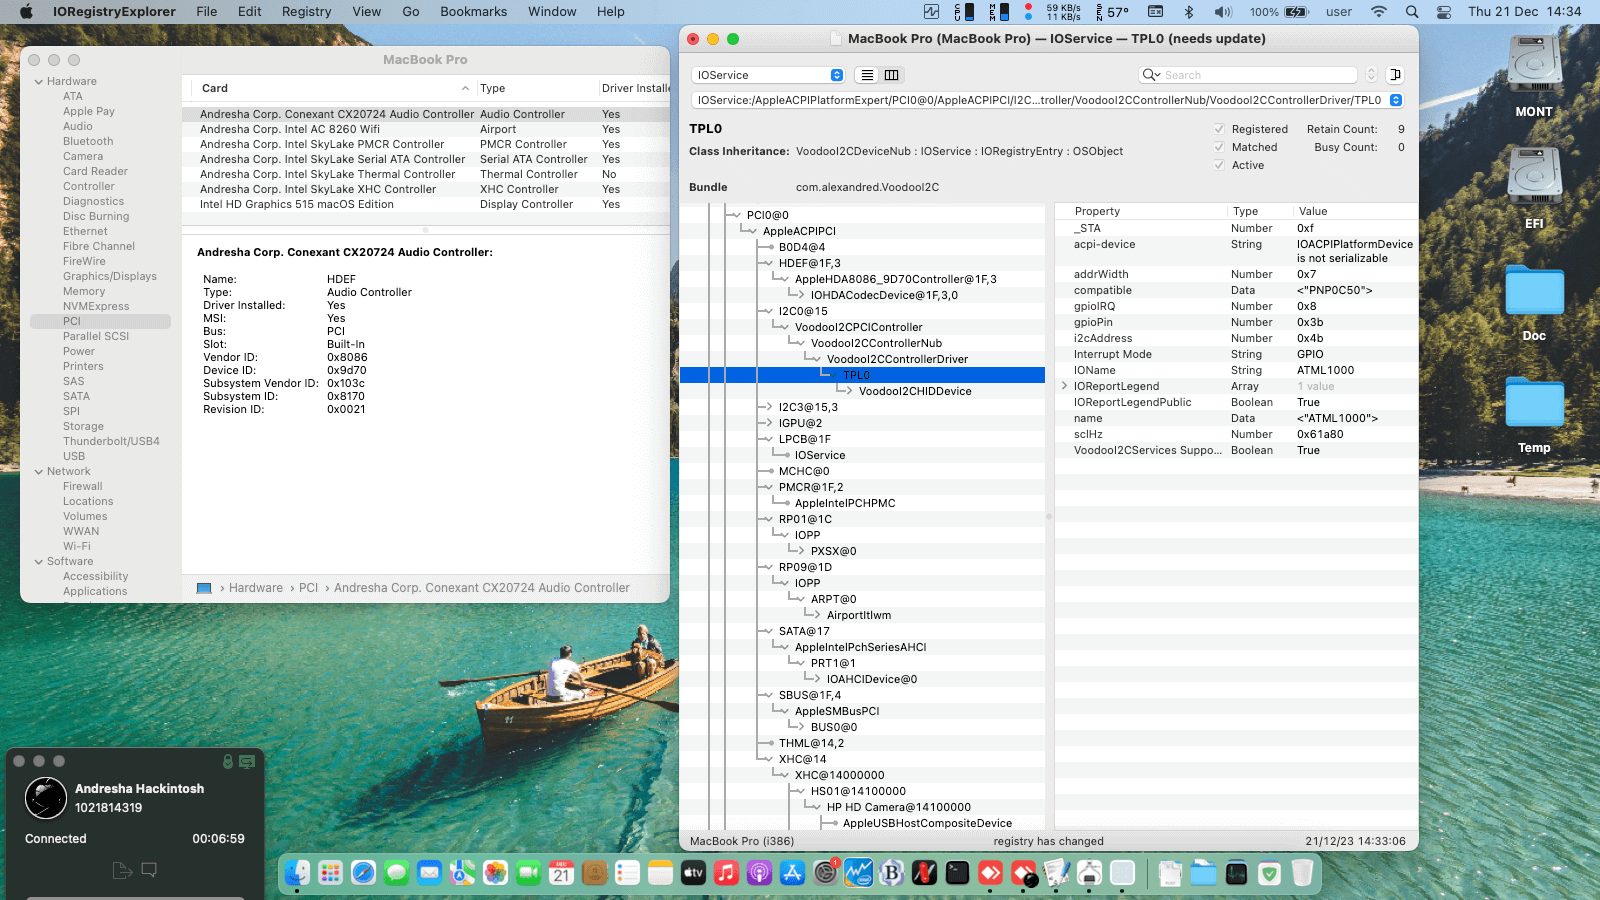Toggle the Registered checkbox

click(1219, 129)
